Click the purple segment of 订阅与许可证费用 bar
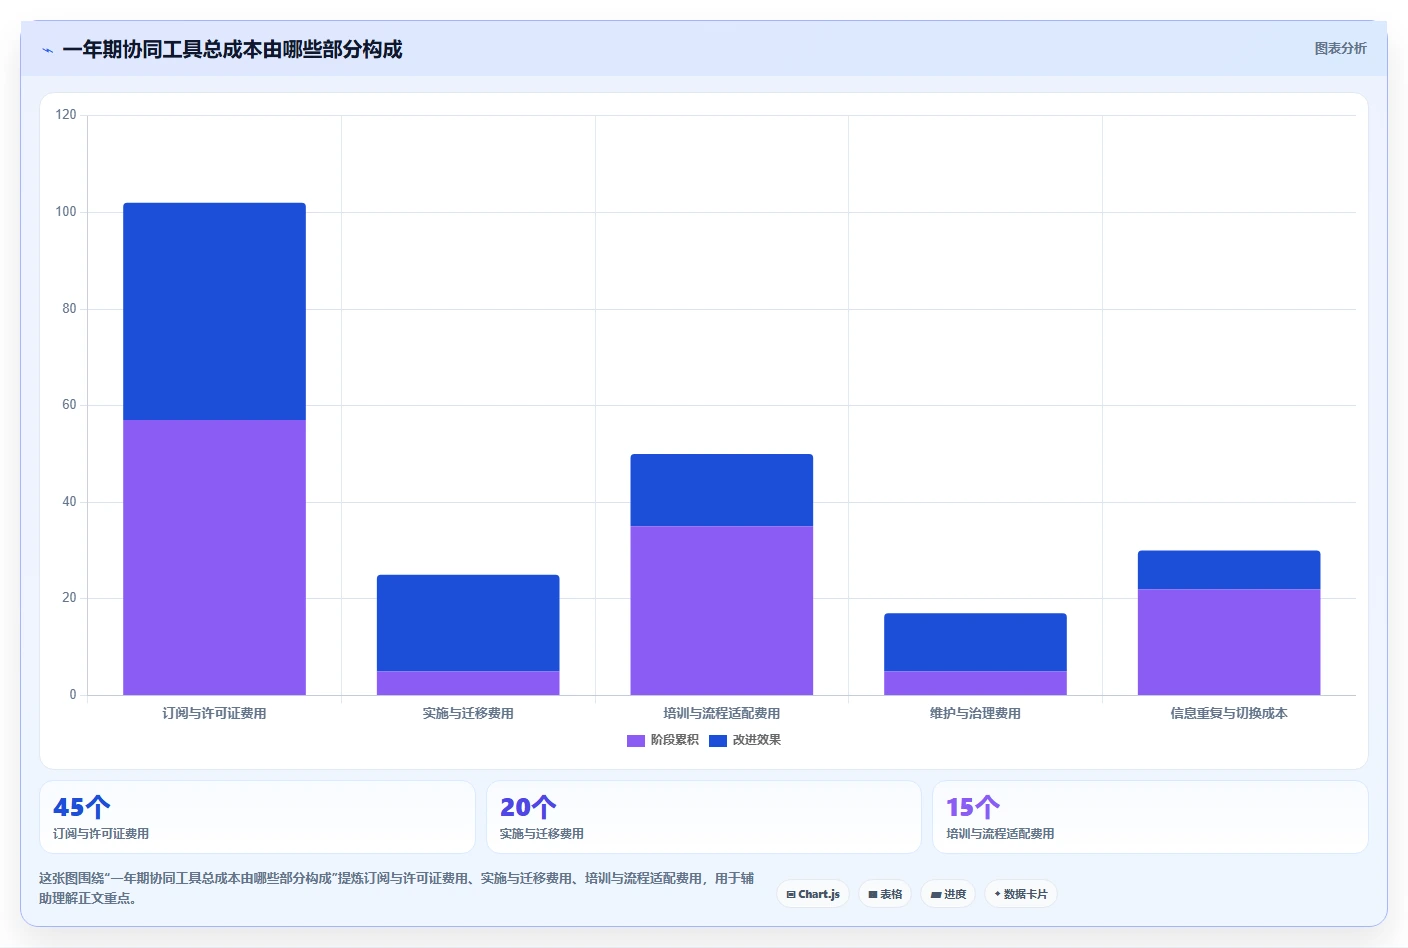Viewport: 1408px width, 948px height. click(215, 557)
